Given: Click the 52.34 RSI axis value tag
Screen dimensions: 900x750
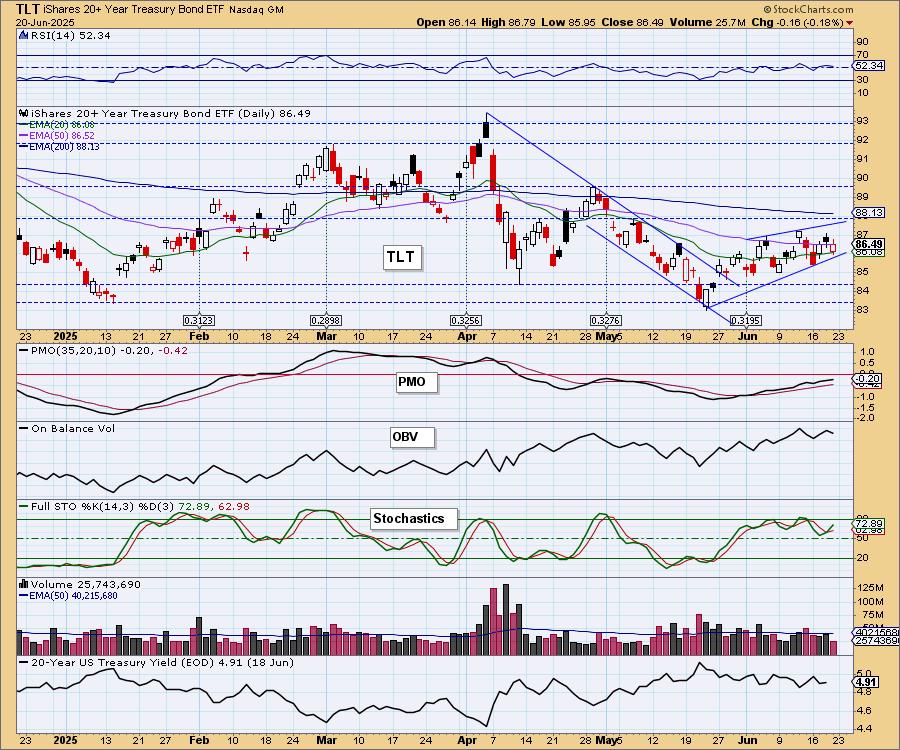Looking at the screenshot, I should [869, 65].
